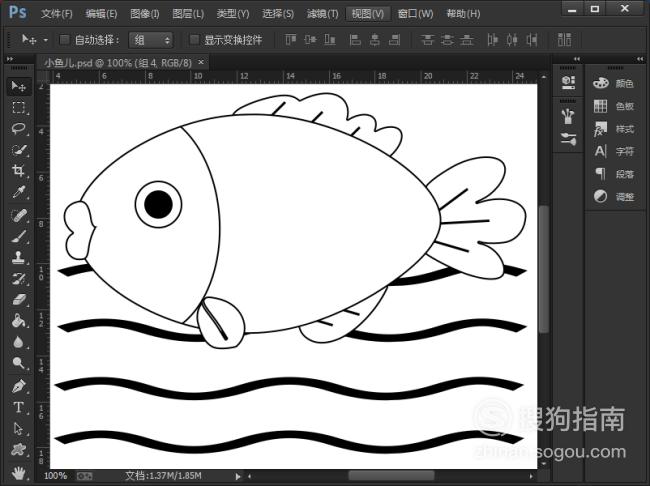Click Align top edges icon
Viewport: 650px width, 486px height.
(291, 40)
